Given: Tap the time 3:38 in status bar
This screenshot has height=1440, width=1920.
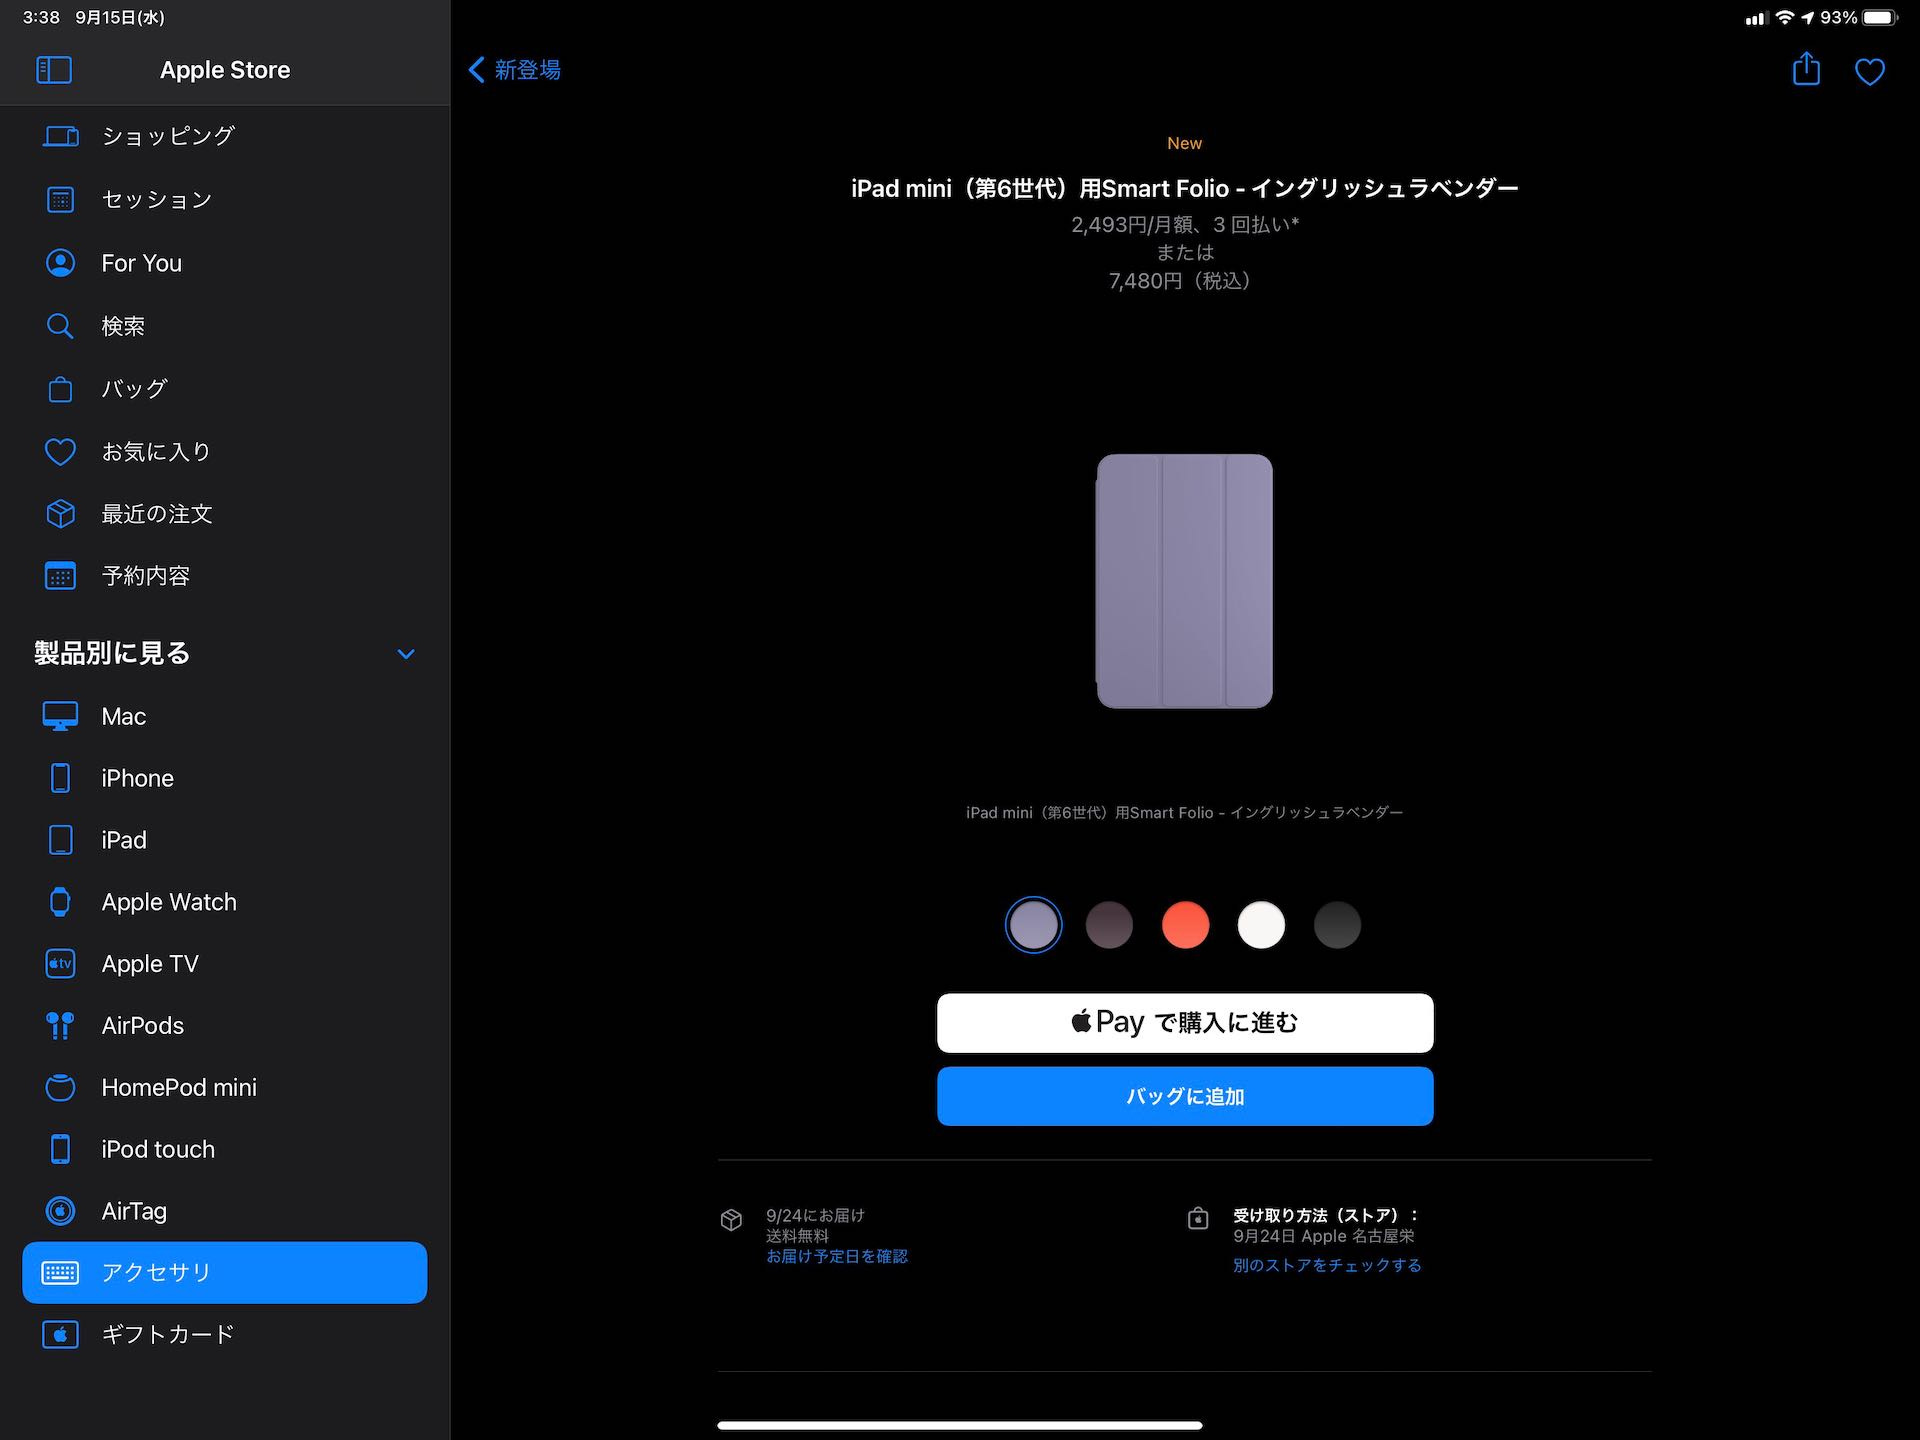Looking at the screenshot, I should pos(41,17).
